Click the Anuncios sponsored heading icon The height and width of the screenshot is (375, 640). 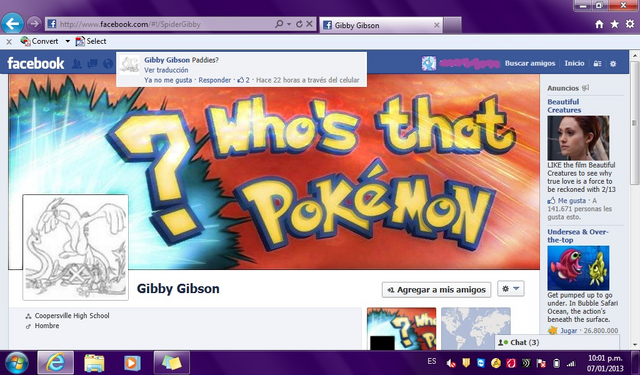585,88
